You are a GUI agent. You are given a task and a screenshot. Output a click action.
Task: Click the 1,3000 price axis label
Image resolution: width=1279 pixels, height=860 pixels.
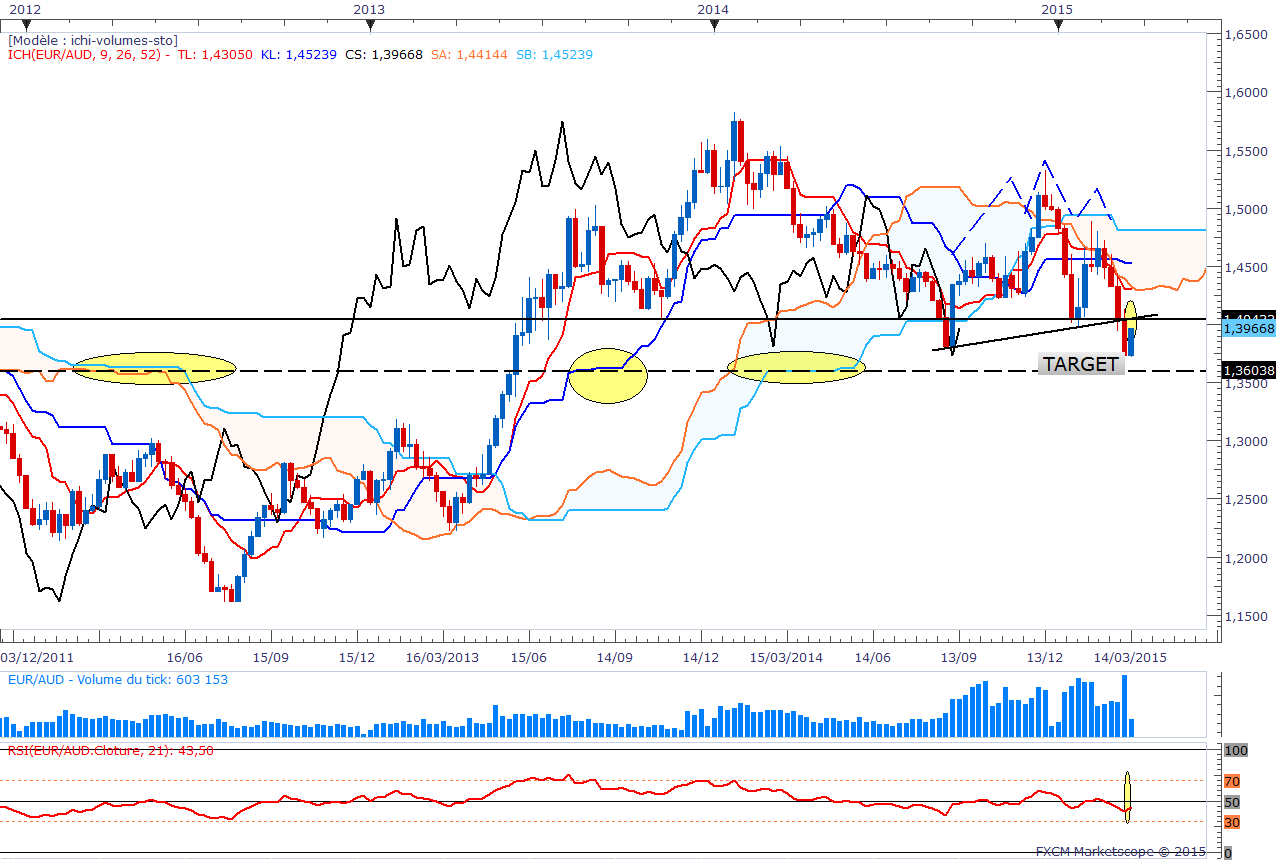click(1248, 442)
